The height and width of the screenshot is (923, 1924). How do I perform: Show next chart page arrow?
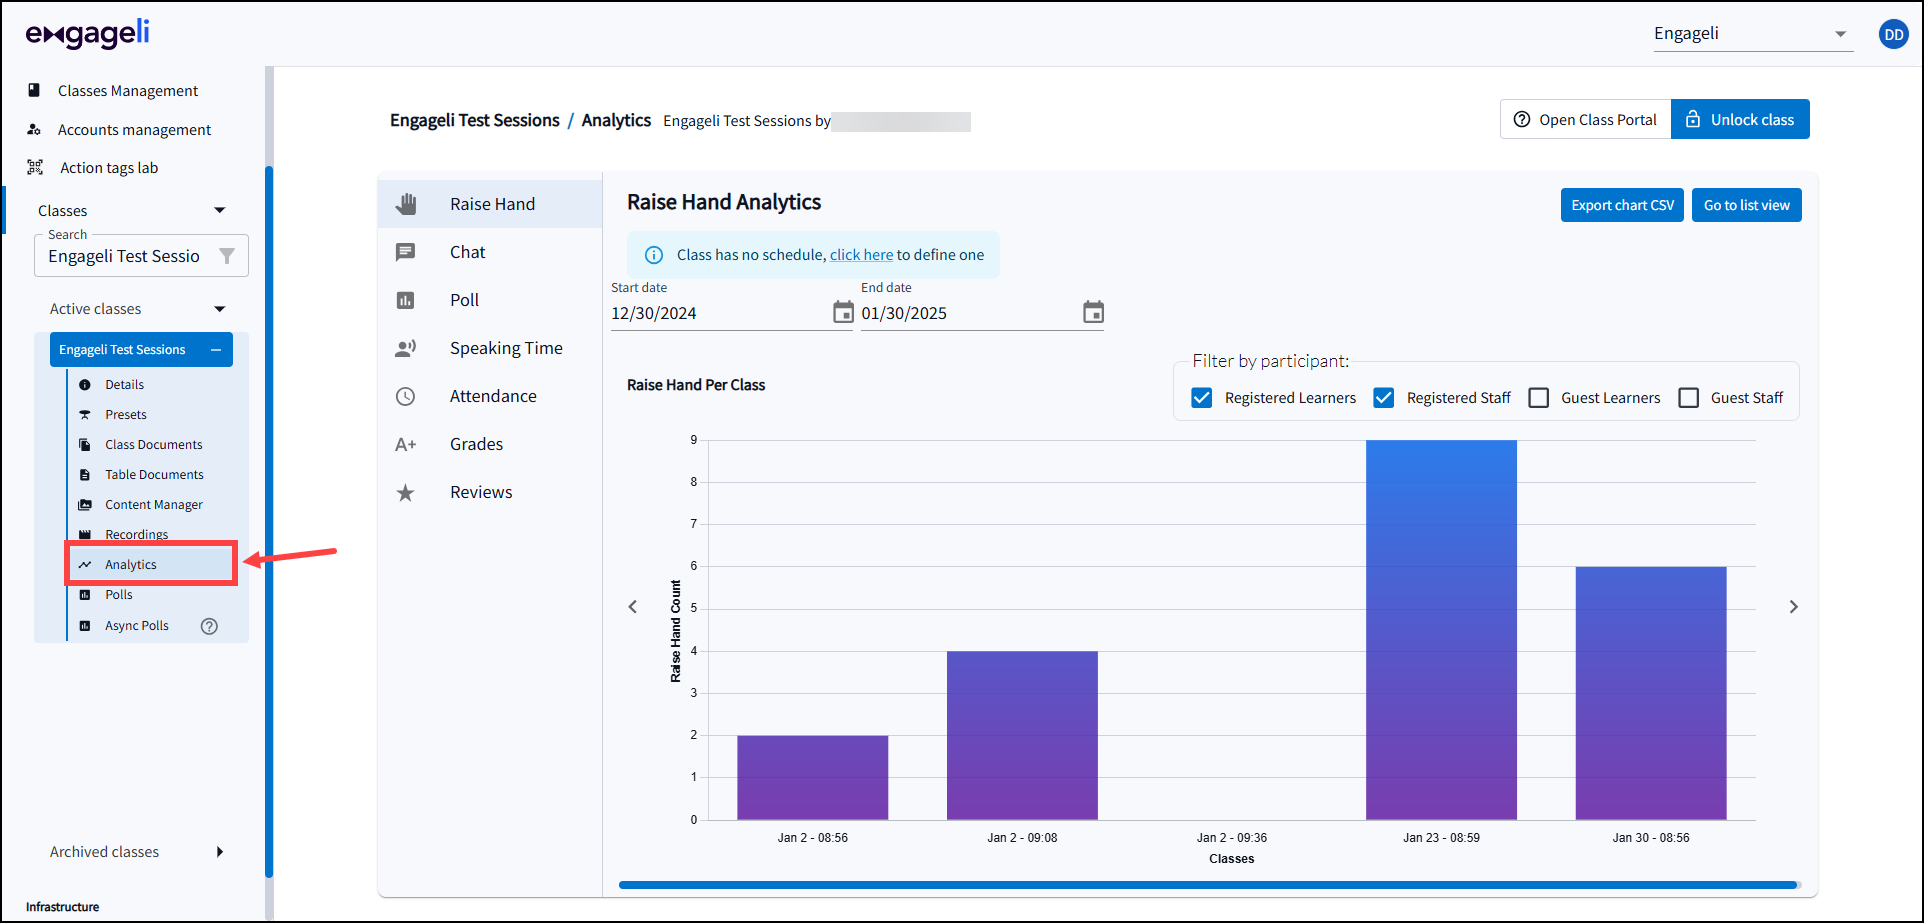click(x=1794, y=607)
